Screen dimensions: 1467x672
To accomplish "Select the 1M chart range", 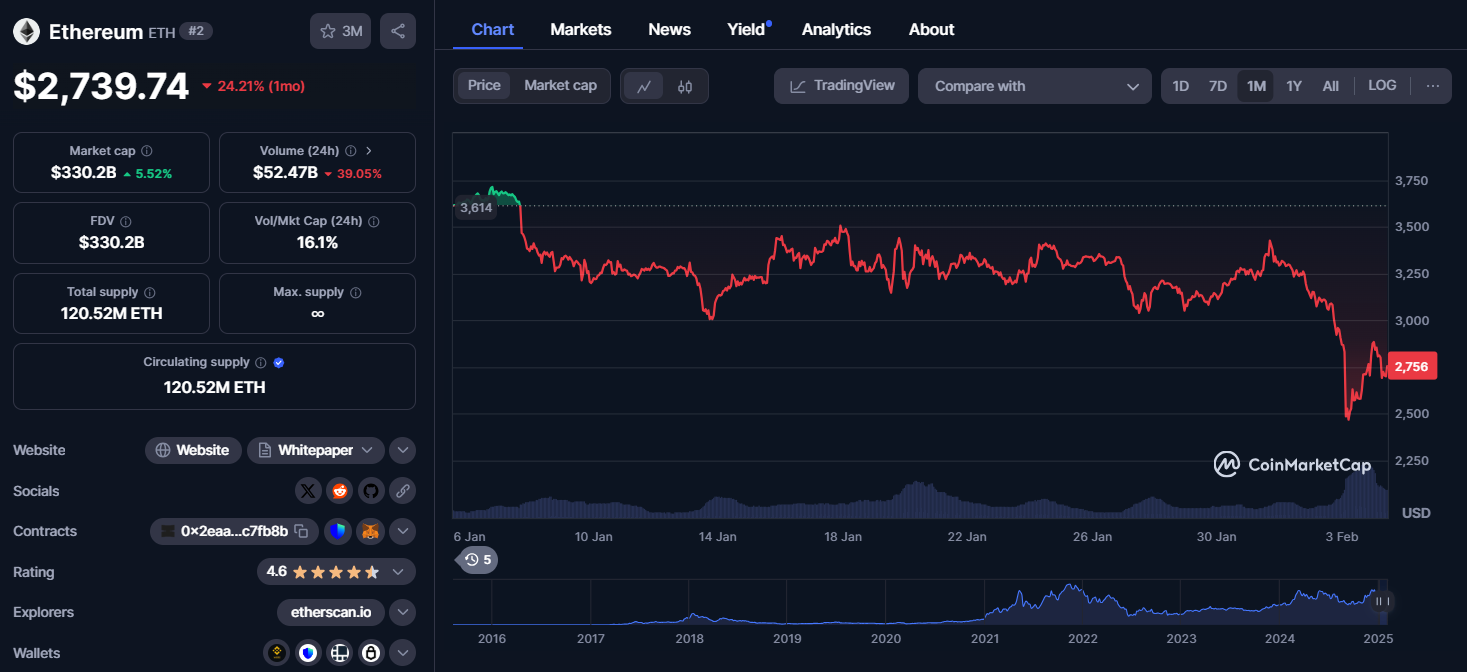I will pos(1256,86).
